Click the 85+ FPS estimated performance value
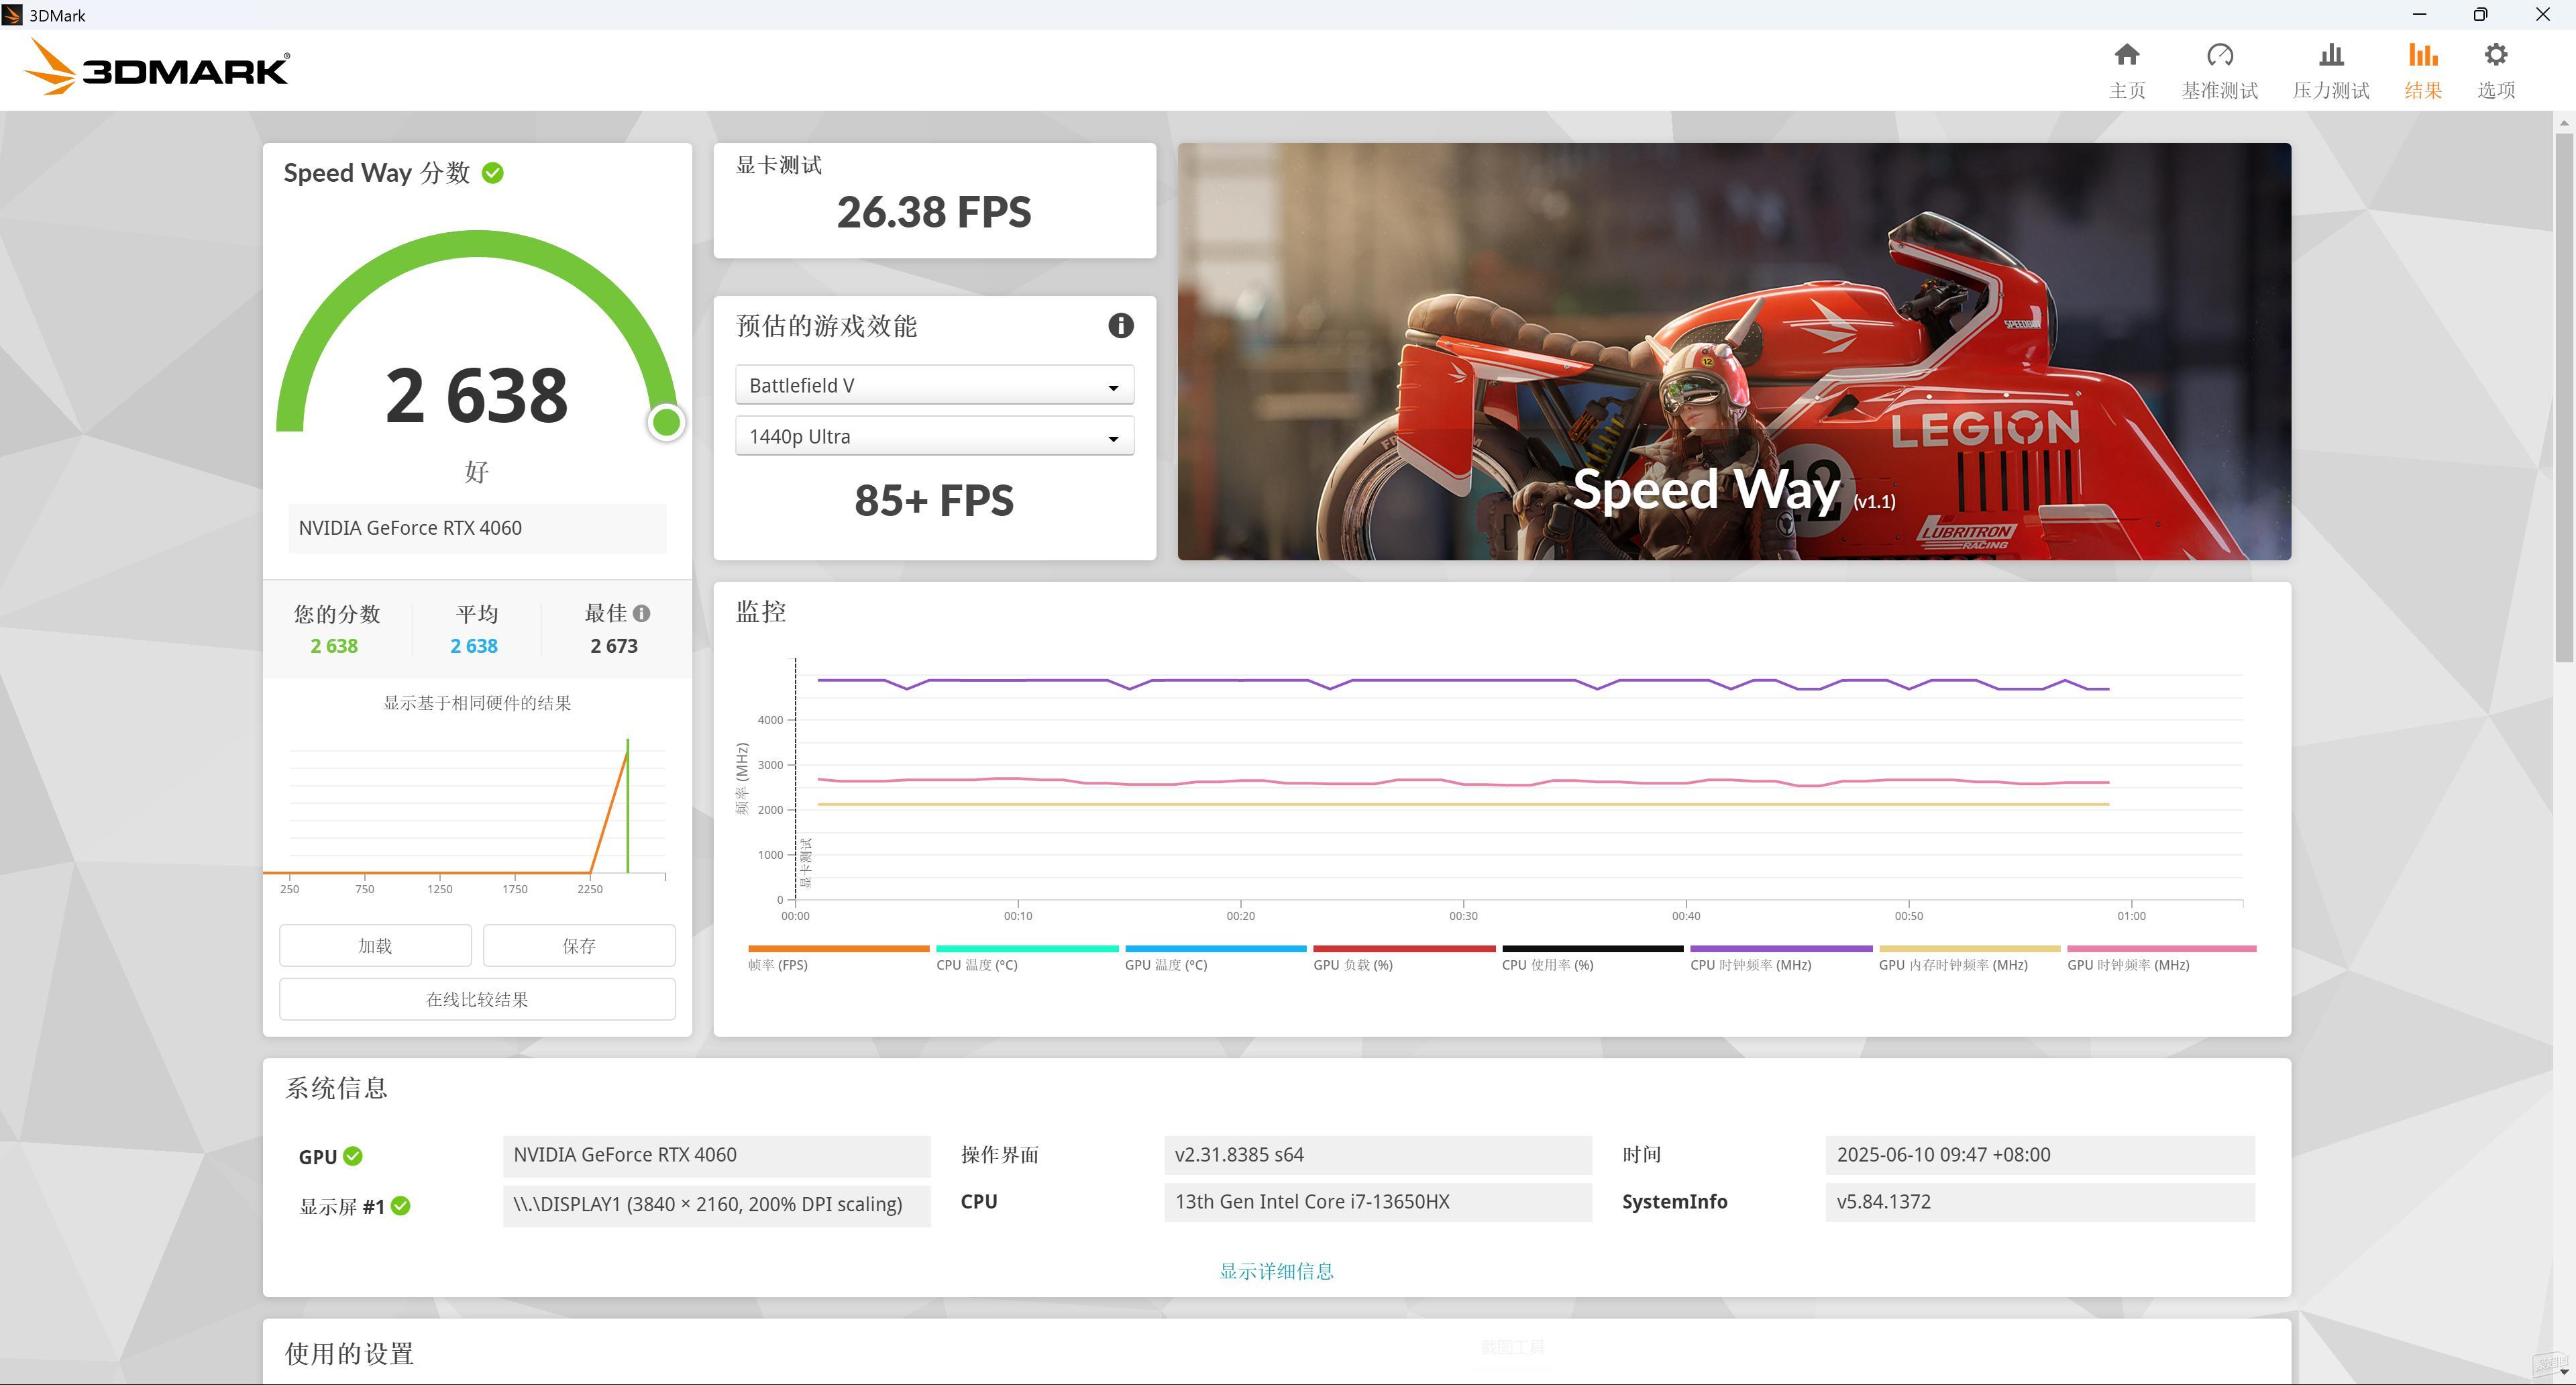Image resolution: width=2576 pixels, height=1385 pixels. pyautogui.click(x=933, y=500)
